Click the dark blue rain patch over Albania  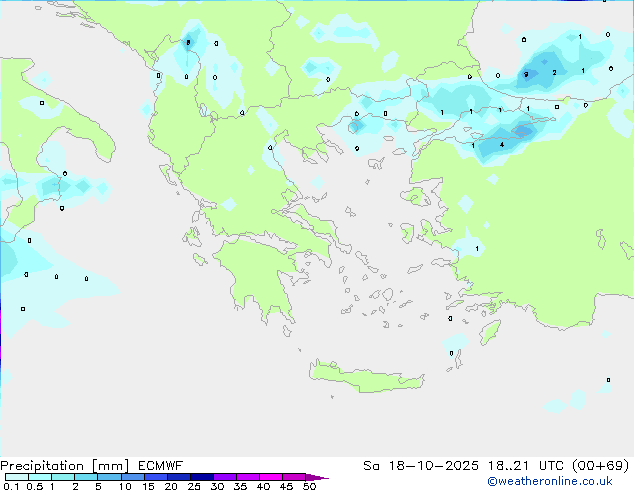tap(188, 43)
